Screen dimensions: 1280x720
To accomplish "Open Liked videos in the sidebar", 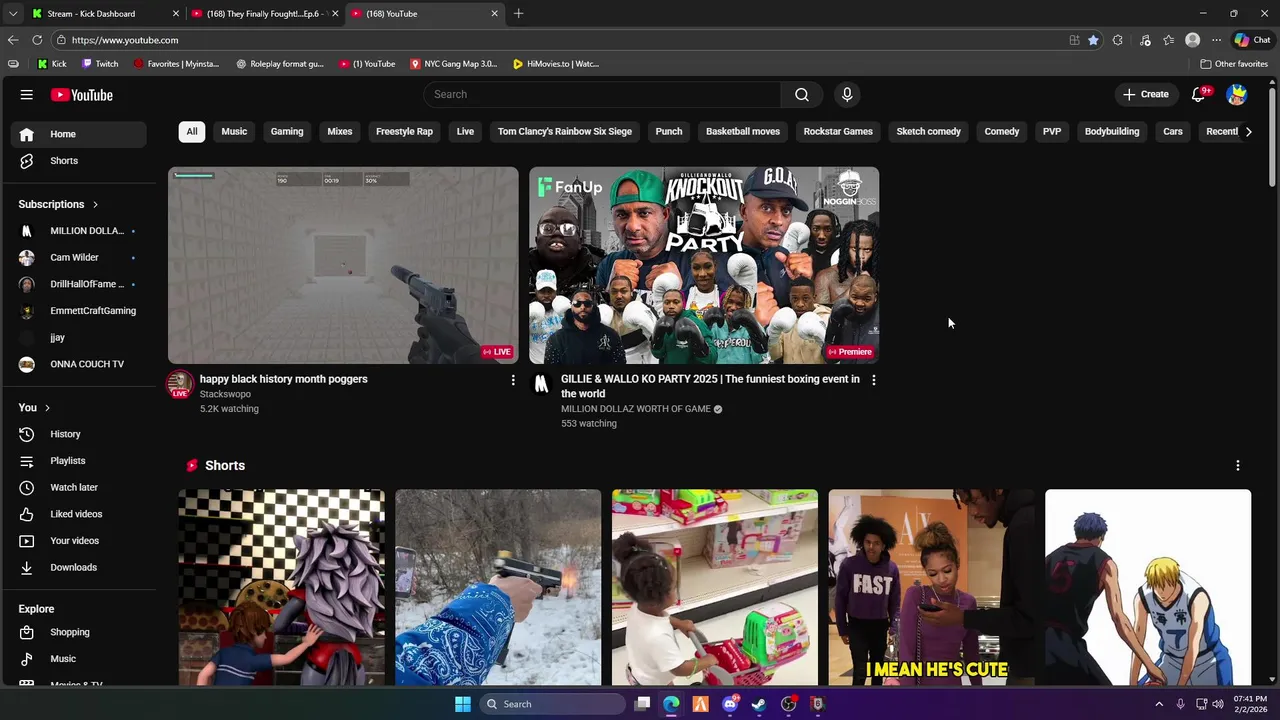I will [x=76, y=514].
